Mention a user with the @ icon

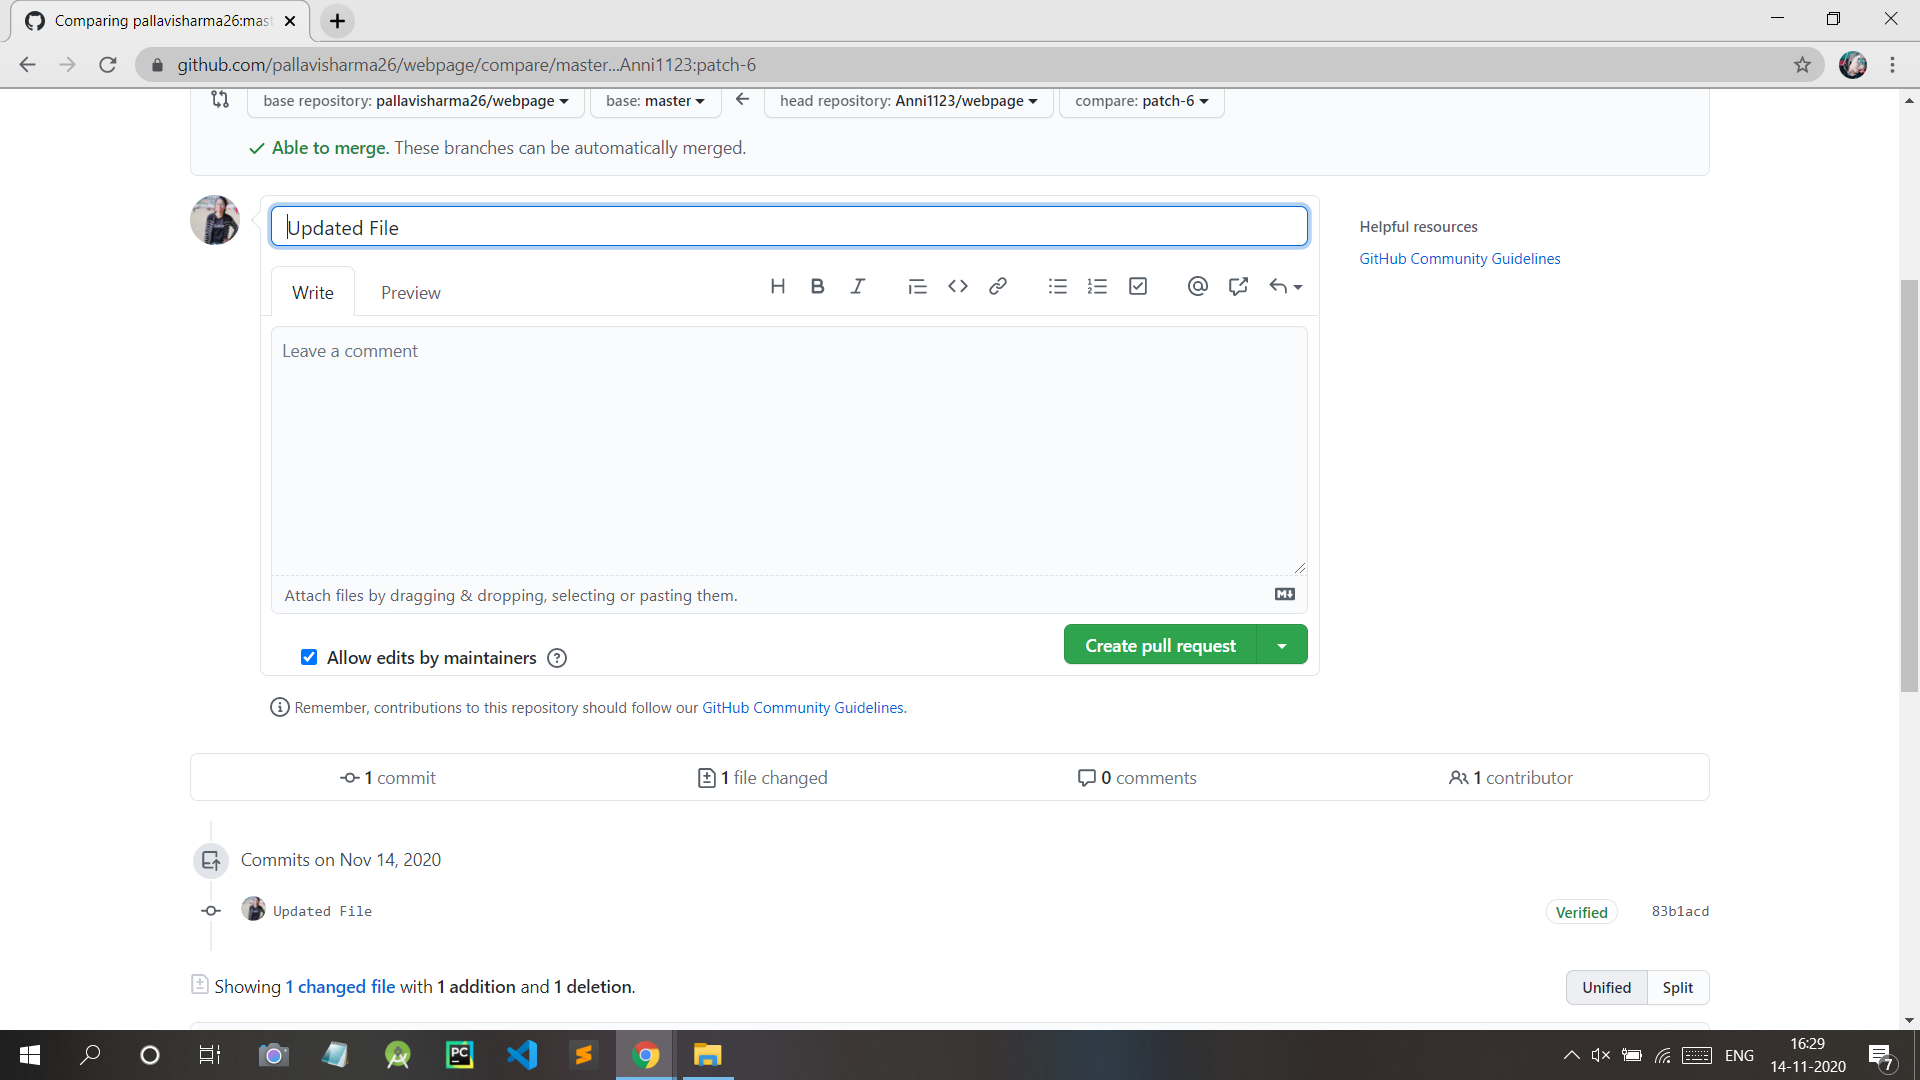(x=1198, y=287)
